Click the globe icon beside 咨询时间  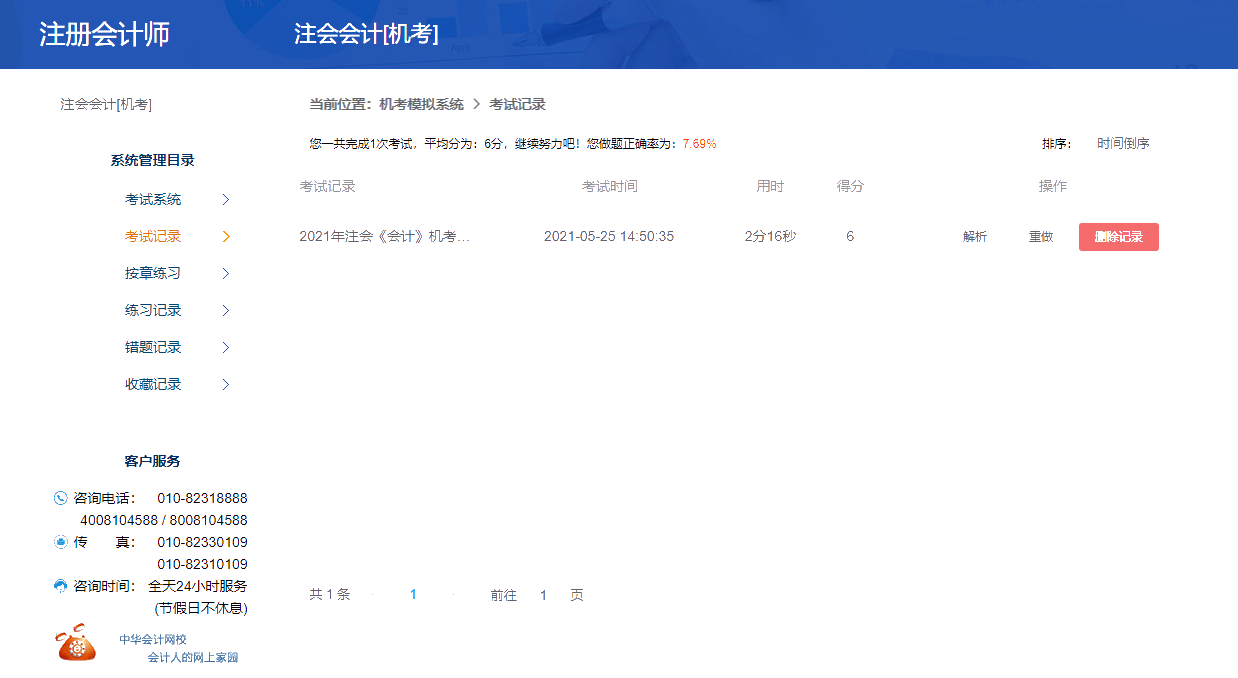[x=59, y=586]
